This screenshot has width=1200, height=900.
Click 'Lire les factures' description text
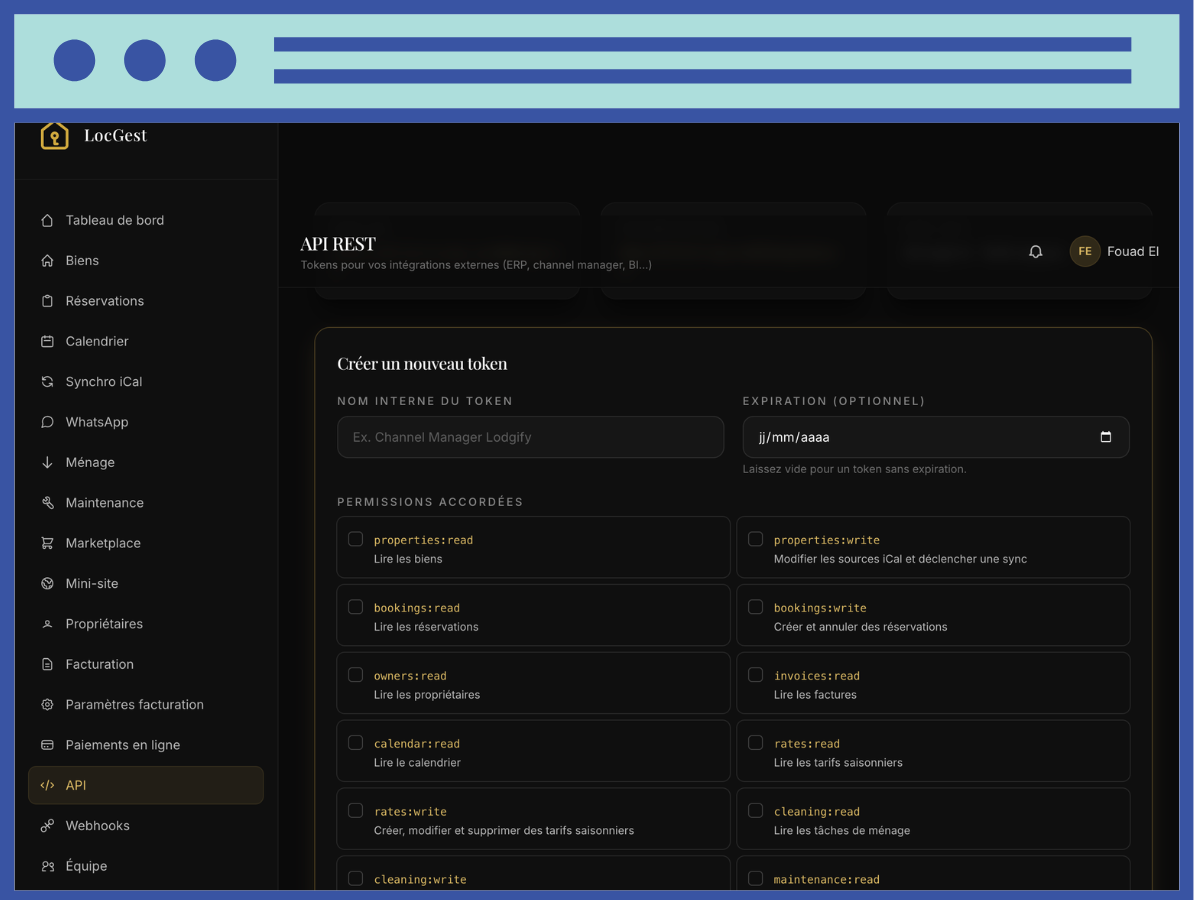coord(815,695)
